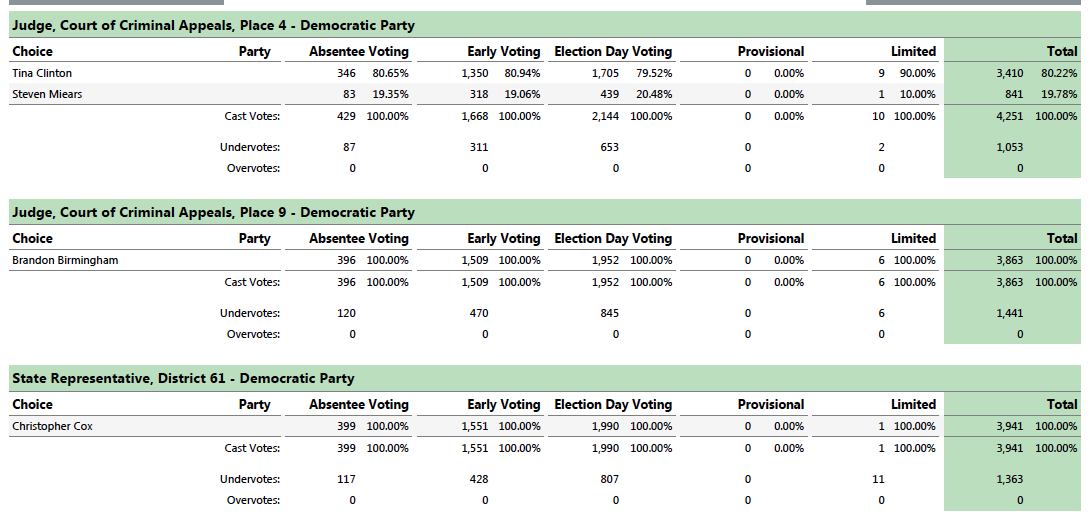The width and height of the screenshot is (1090, 527).
Task: Click Provisional column header in Place 4 table
Action: coord(770,51)
